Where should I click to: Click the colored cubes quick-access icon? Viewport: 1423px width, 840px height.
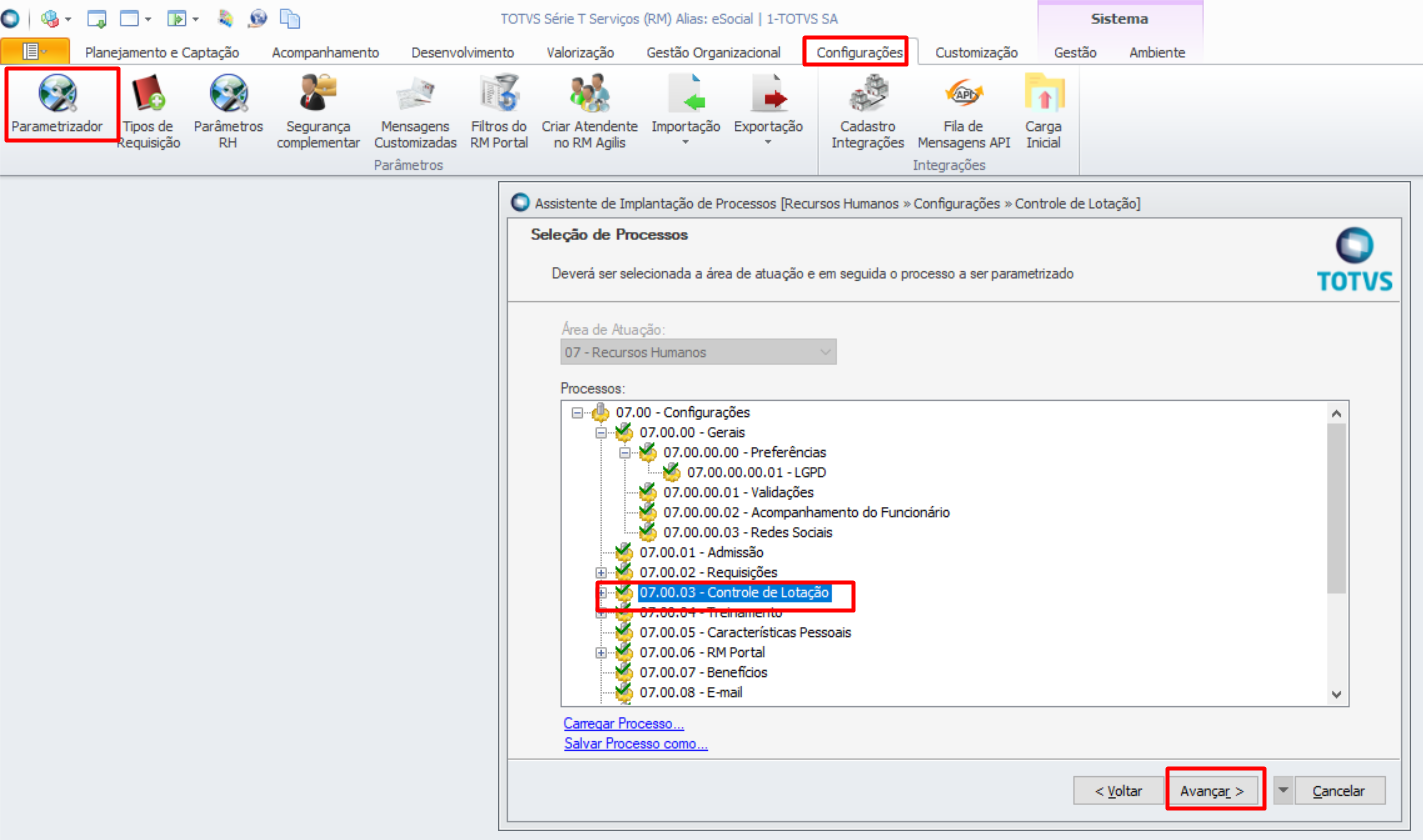(x=49, y=18)
